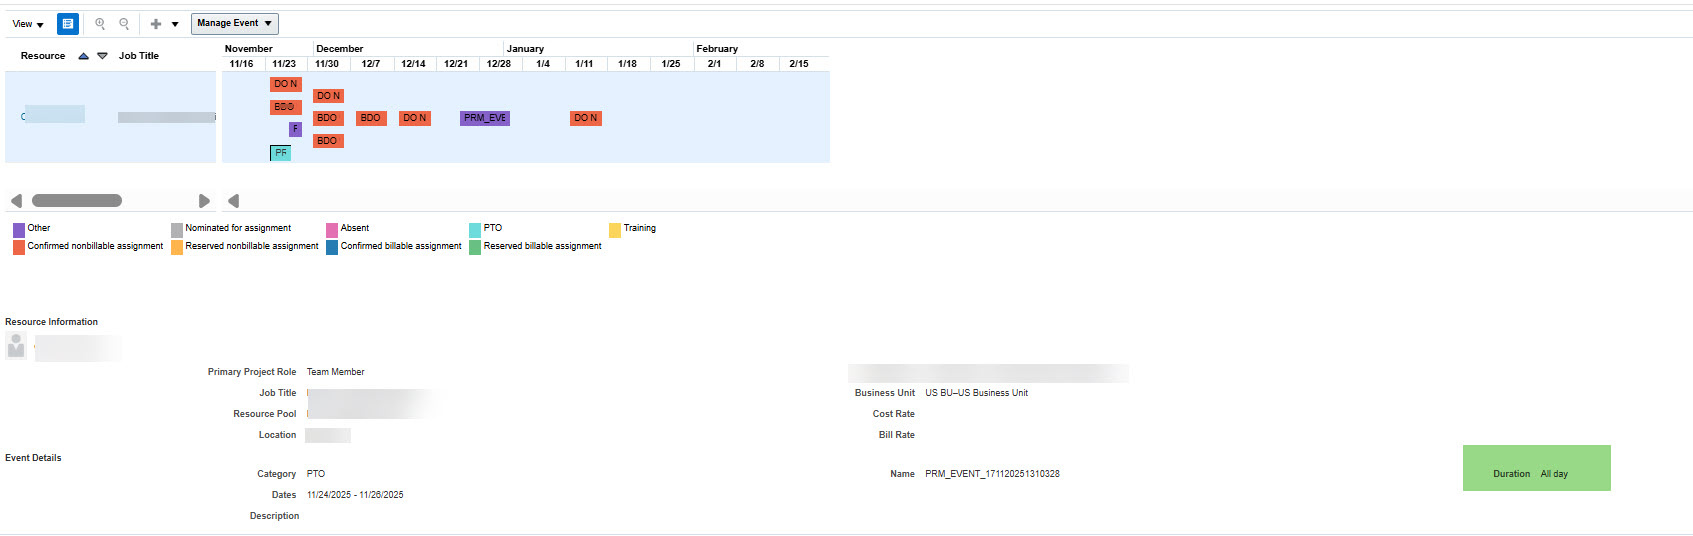Click the 11/16 week header

[x=241, y=64]
